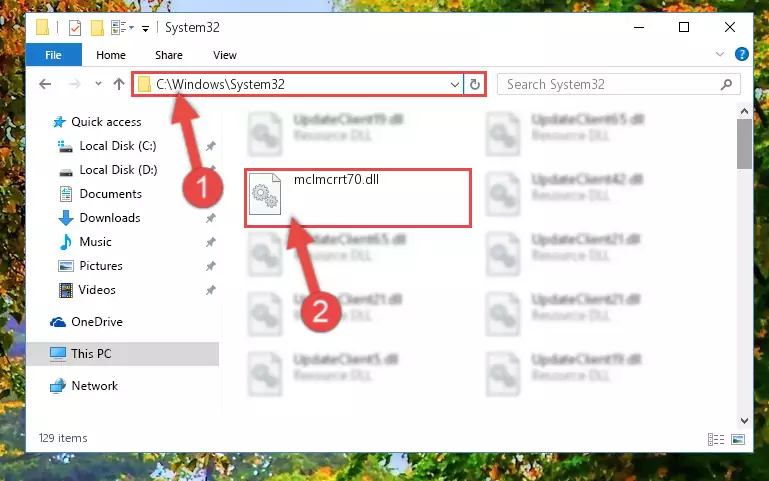Screen dimensions: 769x481
Task: Refresh the System32 folder view
Action: [474, 84]
